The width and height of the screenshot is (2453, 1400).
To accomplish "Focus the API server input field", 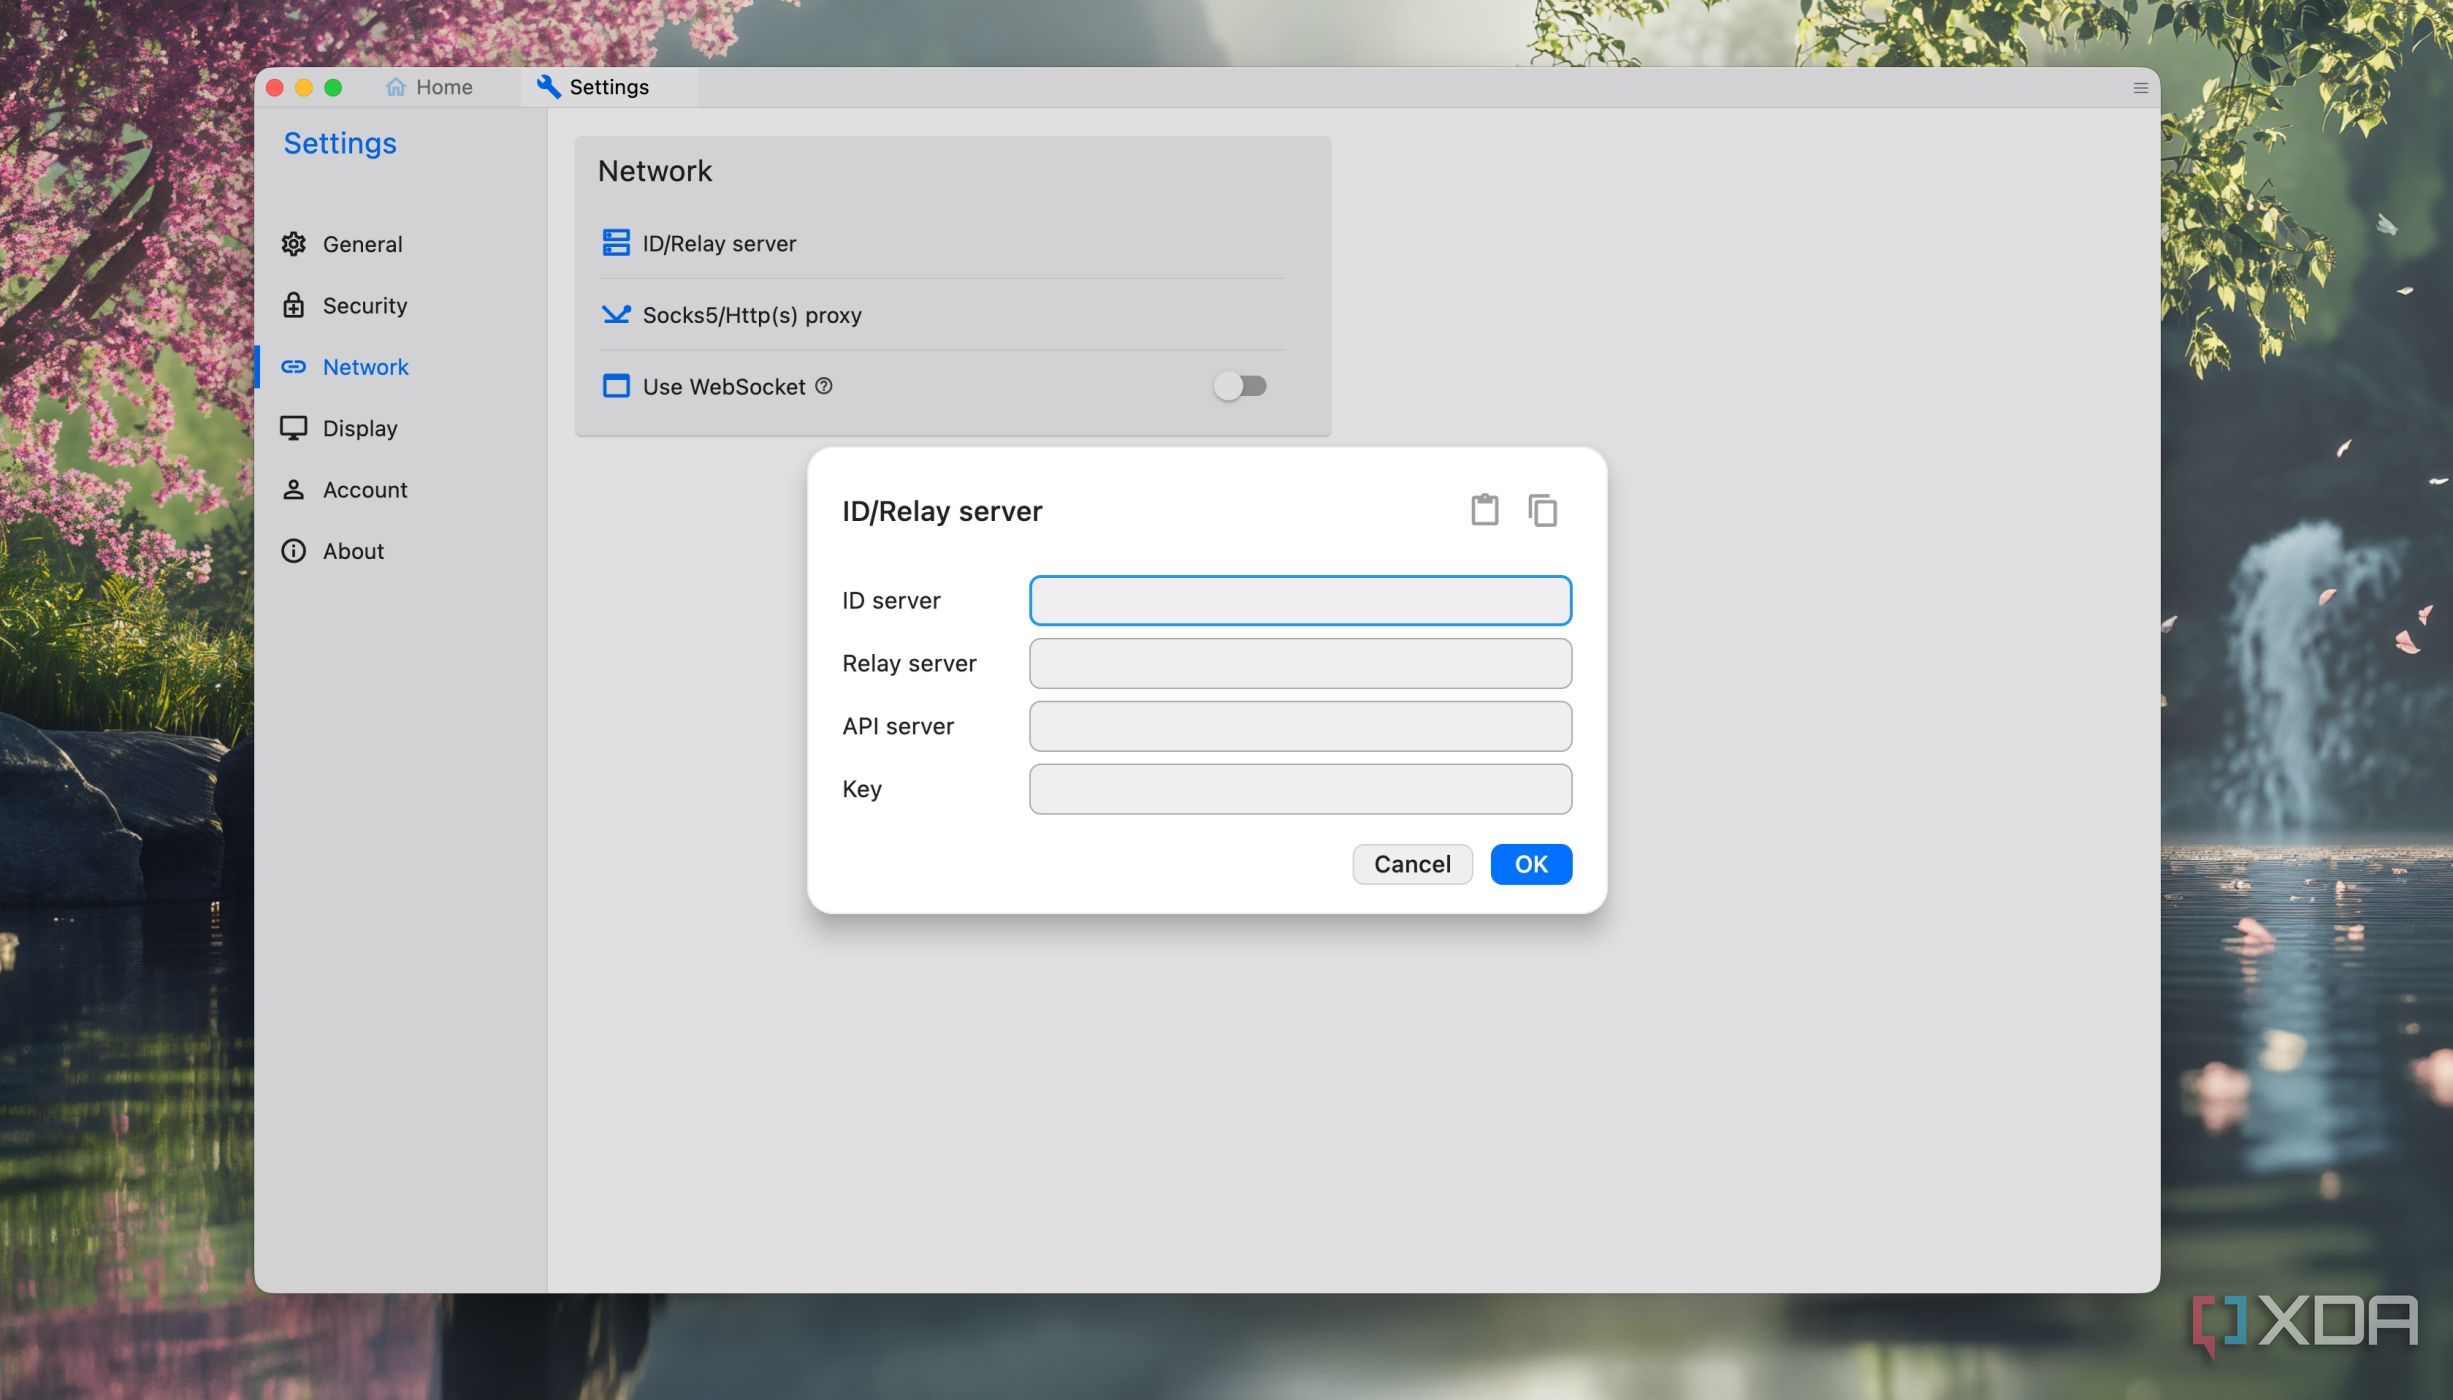I will tap(1300, 726).
